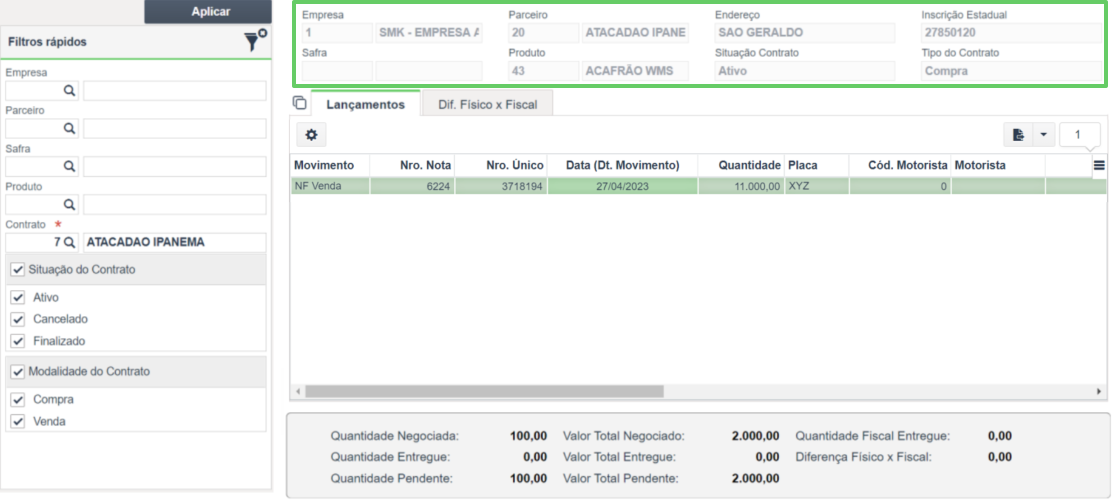Open the quick filters funnel icon
Screen dimensions: 1114x500
click(x=254, y=40)
